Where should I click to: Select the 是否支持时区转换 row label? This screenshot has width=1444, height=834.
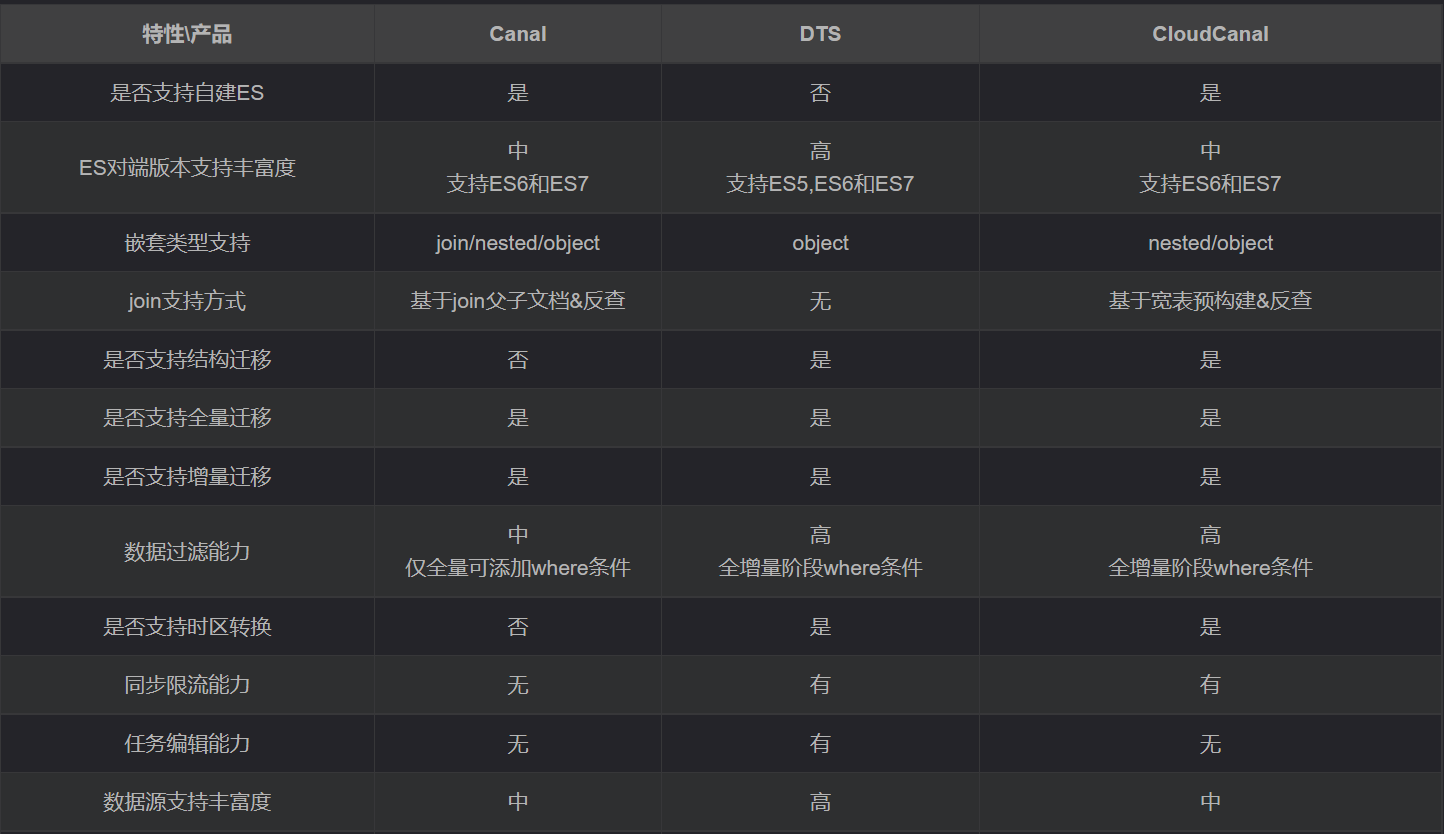click(x=187, y=627)
